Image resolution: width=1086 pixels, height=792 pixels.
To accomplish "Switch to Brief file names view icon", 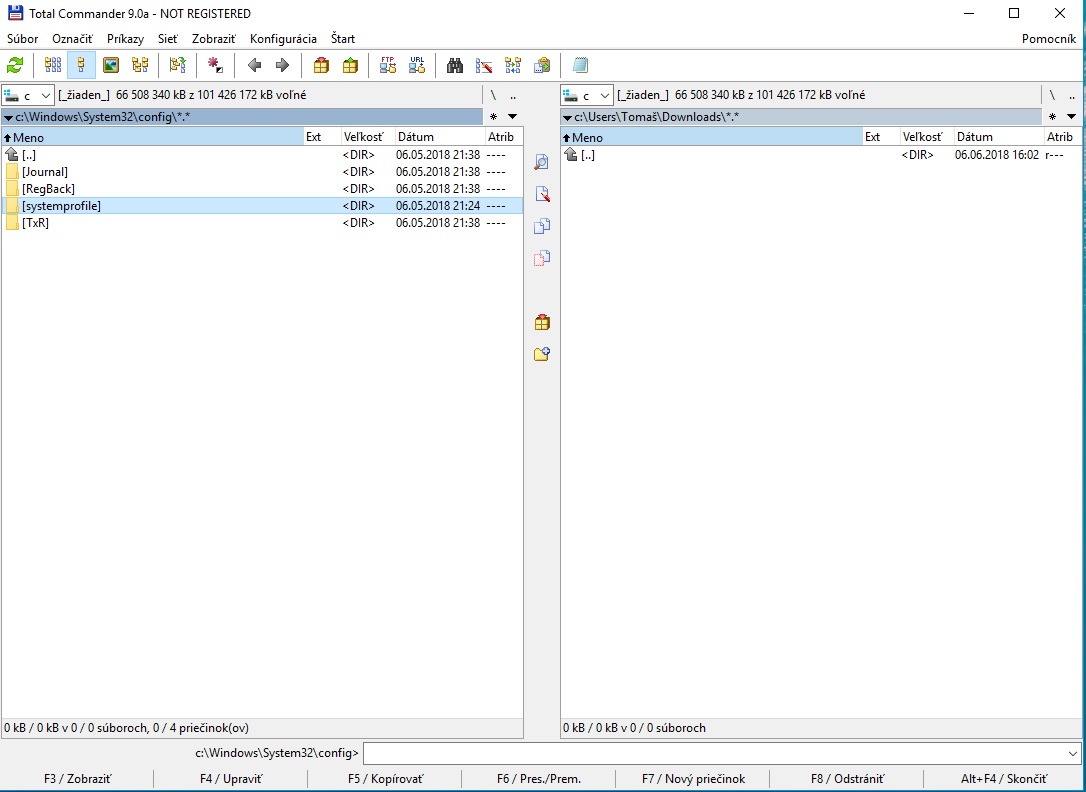I will coord(53,65).
